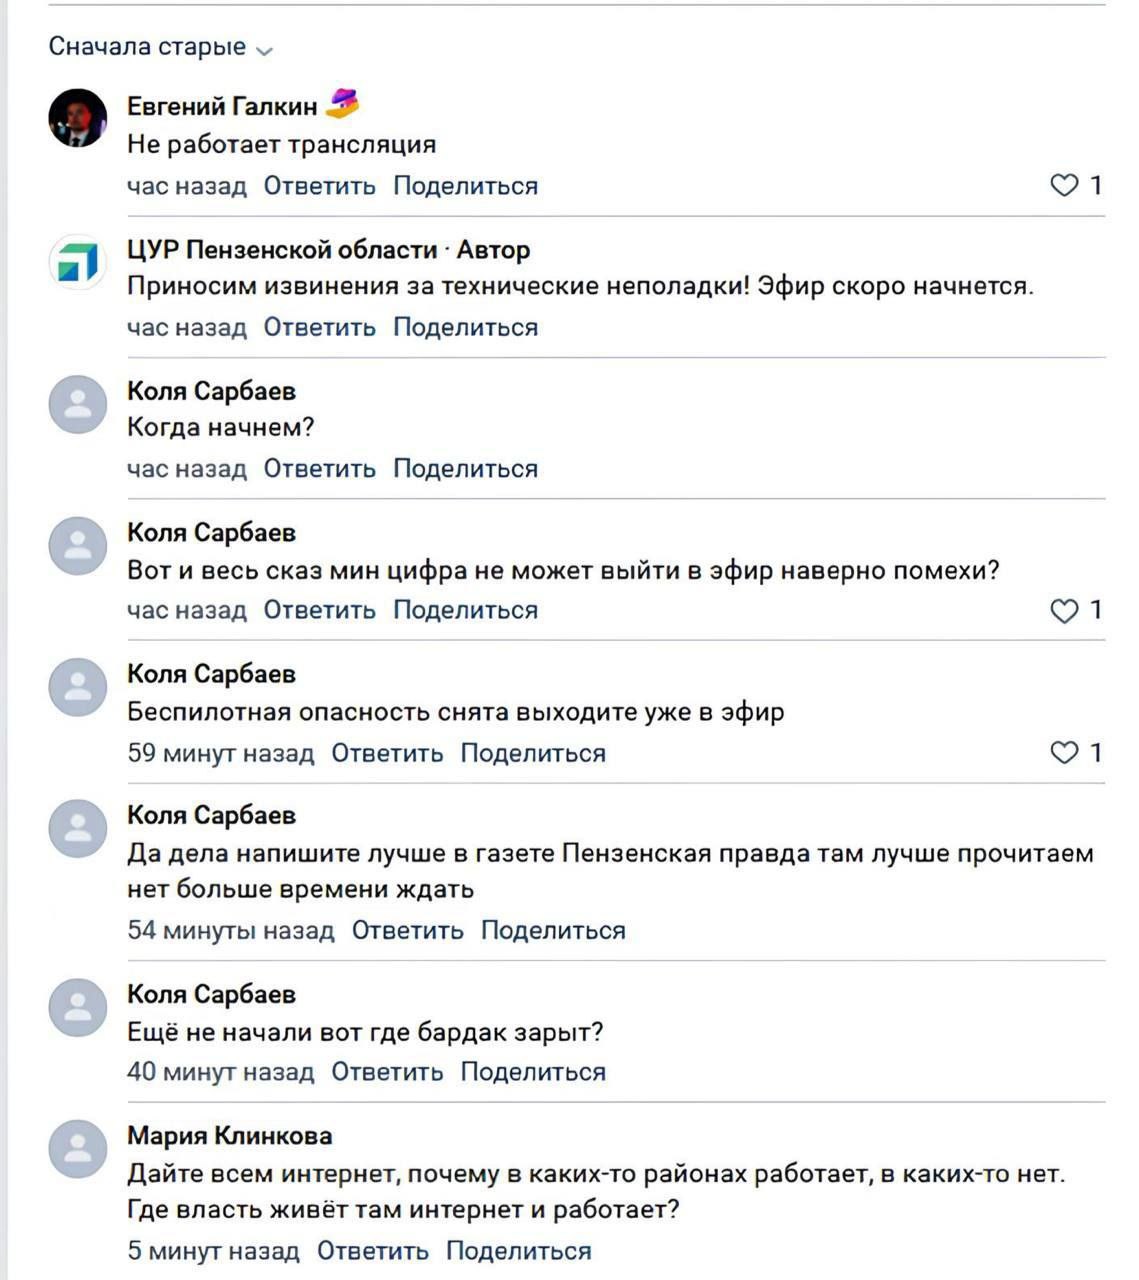Open ЦУР Пензенской области author profile name

point(282,250)
